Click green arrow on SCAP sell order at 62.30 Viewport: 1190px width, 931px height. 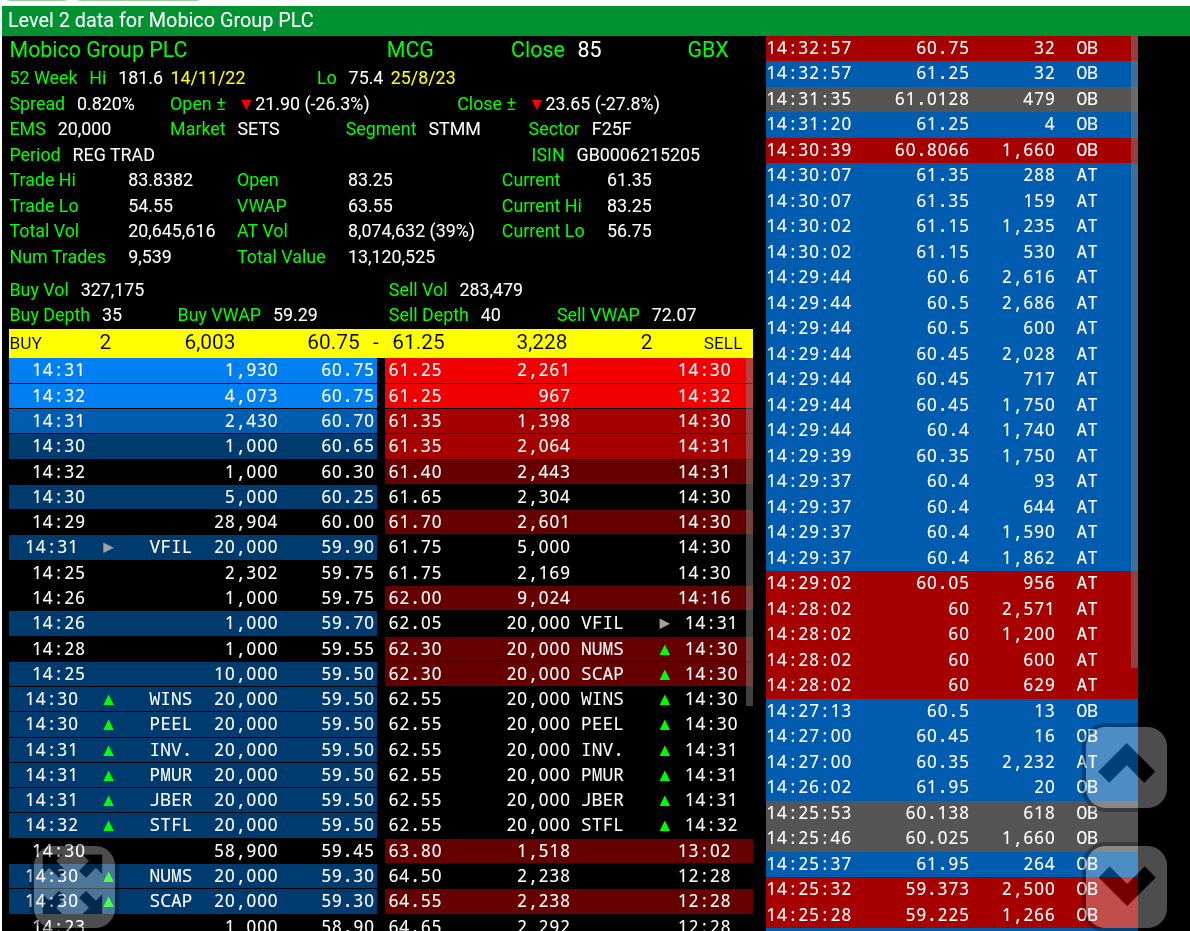pyautogui.click(x=665, y=675)
